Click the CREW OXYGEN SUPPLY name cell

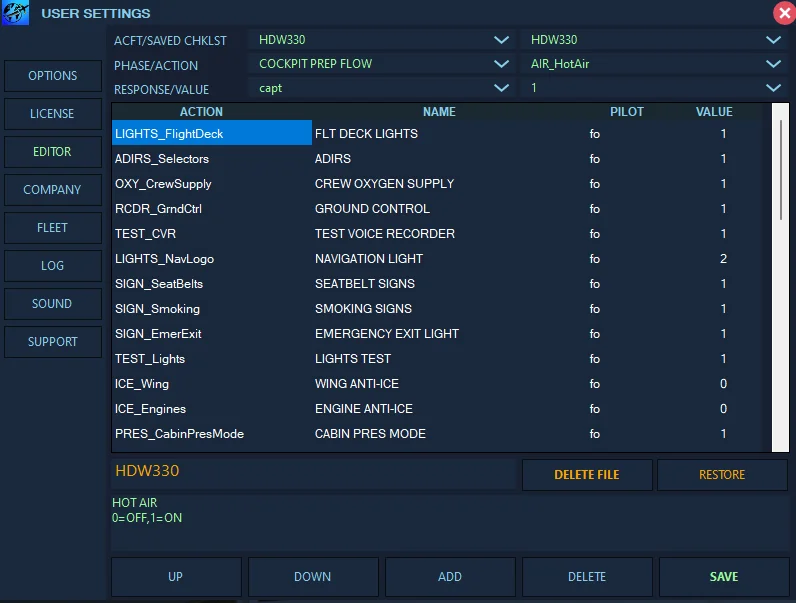tap(384, 184)
